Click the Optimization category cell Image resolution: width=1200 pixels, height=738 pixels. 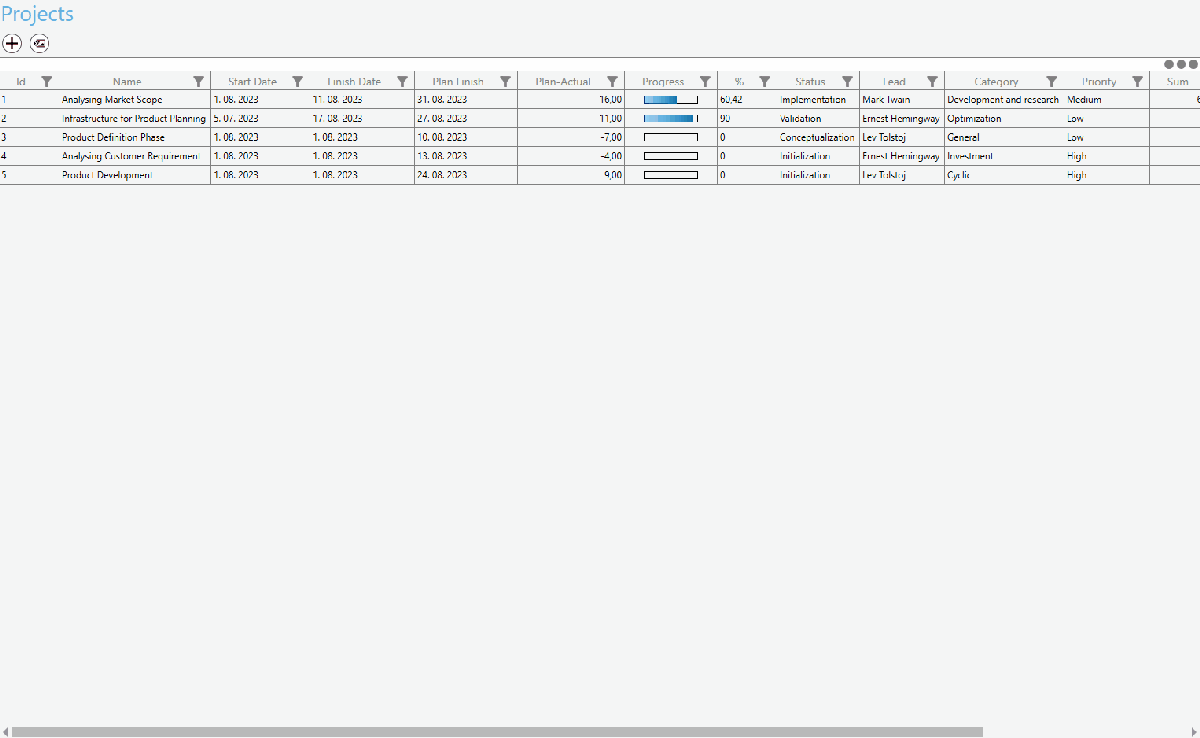point(974,119)
